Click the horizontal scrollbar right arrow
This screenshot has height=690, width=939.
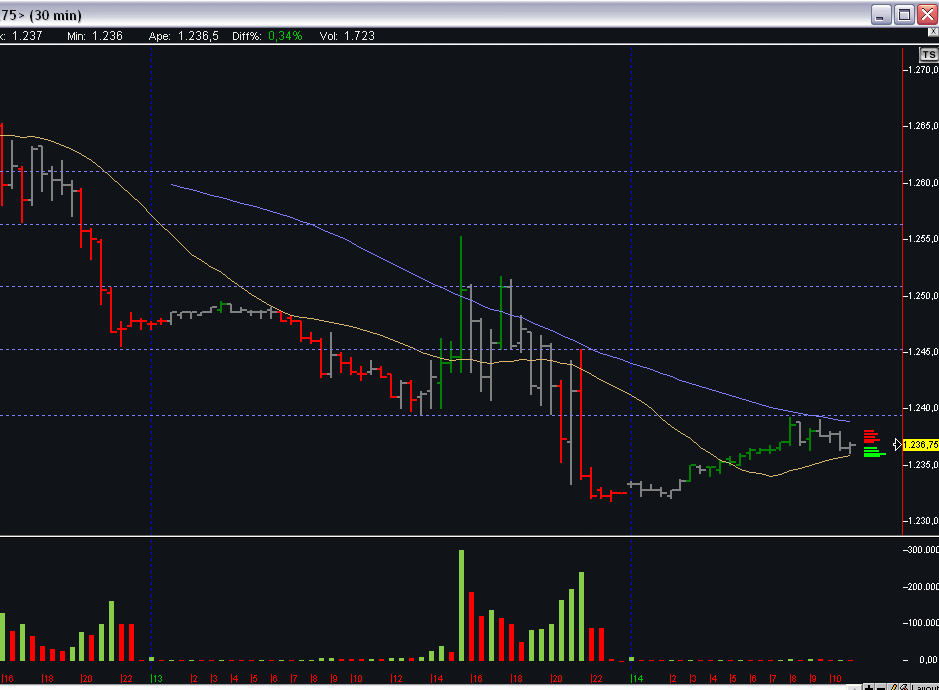(856, 687)
